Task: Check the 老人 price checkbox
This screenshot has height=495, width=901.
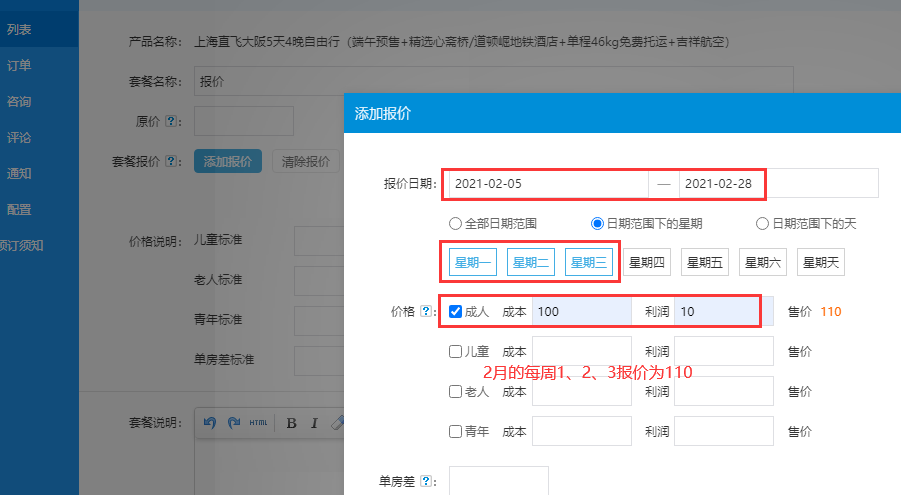Action: tap(456, 392)
